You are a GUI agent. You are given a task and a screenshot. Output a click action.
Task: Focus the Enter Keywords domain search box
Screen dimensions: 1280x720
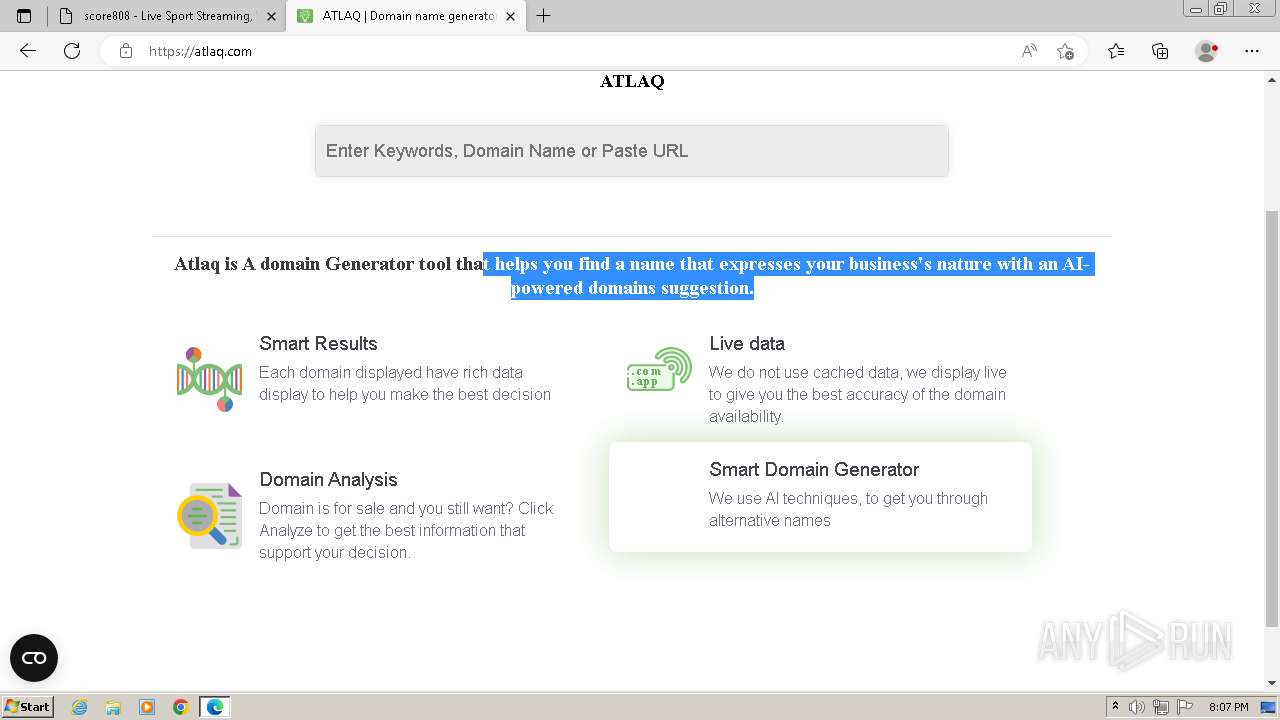[x=632, y=151]
